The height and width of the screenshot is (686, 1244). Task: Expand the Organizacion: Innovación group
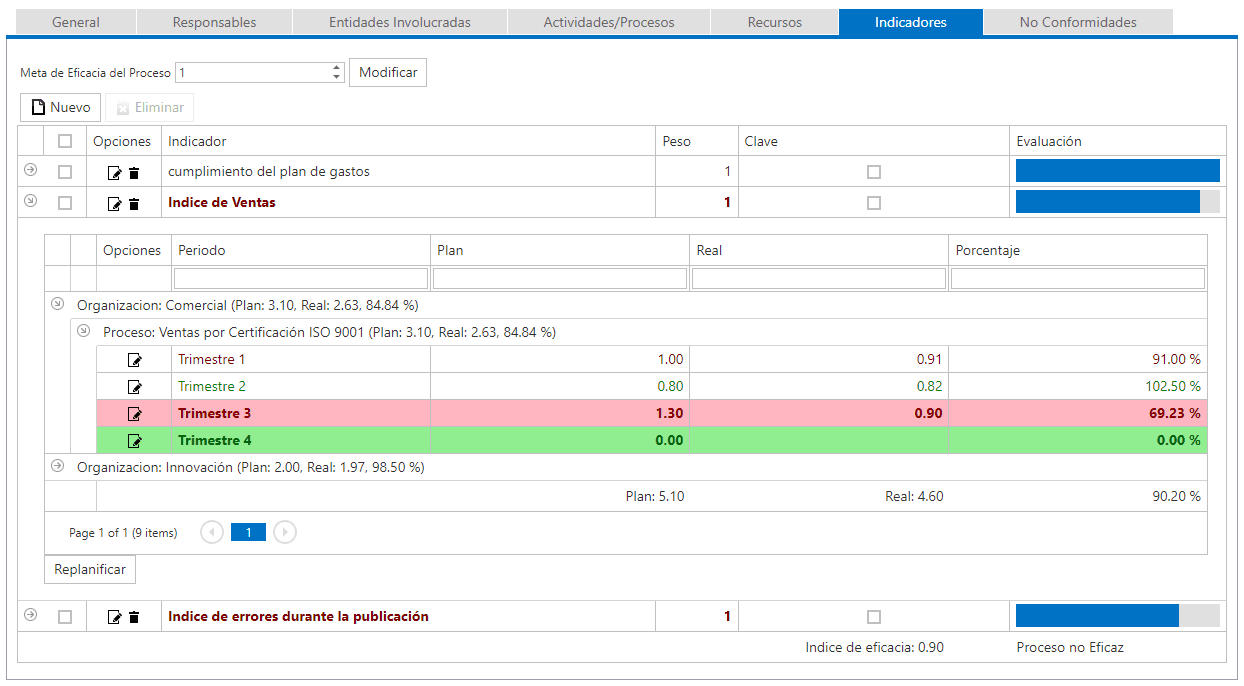point(57,466)
